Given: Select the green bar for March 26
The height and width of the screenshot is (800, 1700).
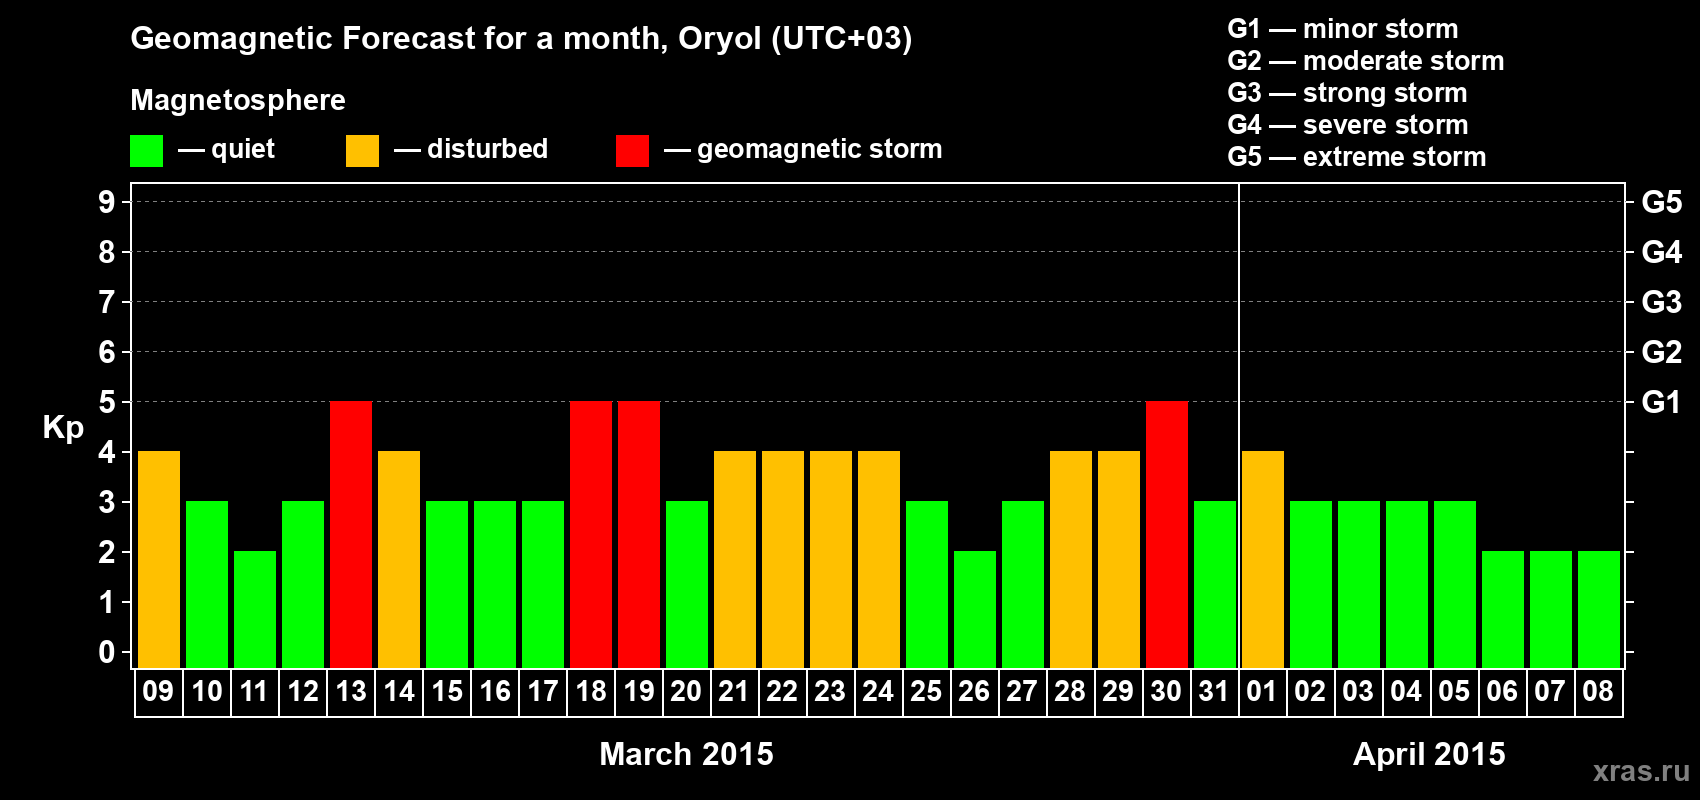Looking at the screenshot, I should pos(975,609).
